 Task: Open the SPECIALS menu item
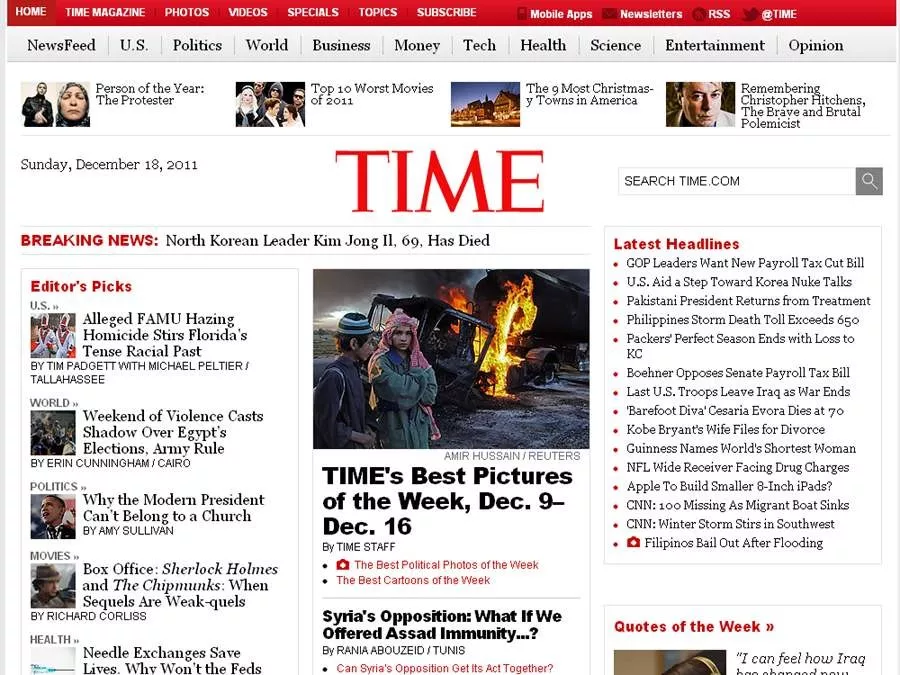[x=313, y=12]
